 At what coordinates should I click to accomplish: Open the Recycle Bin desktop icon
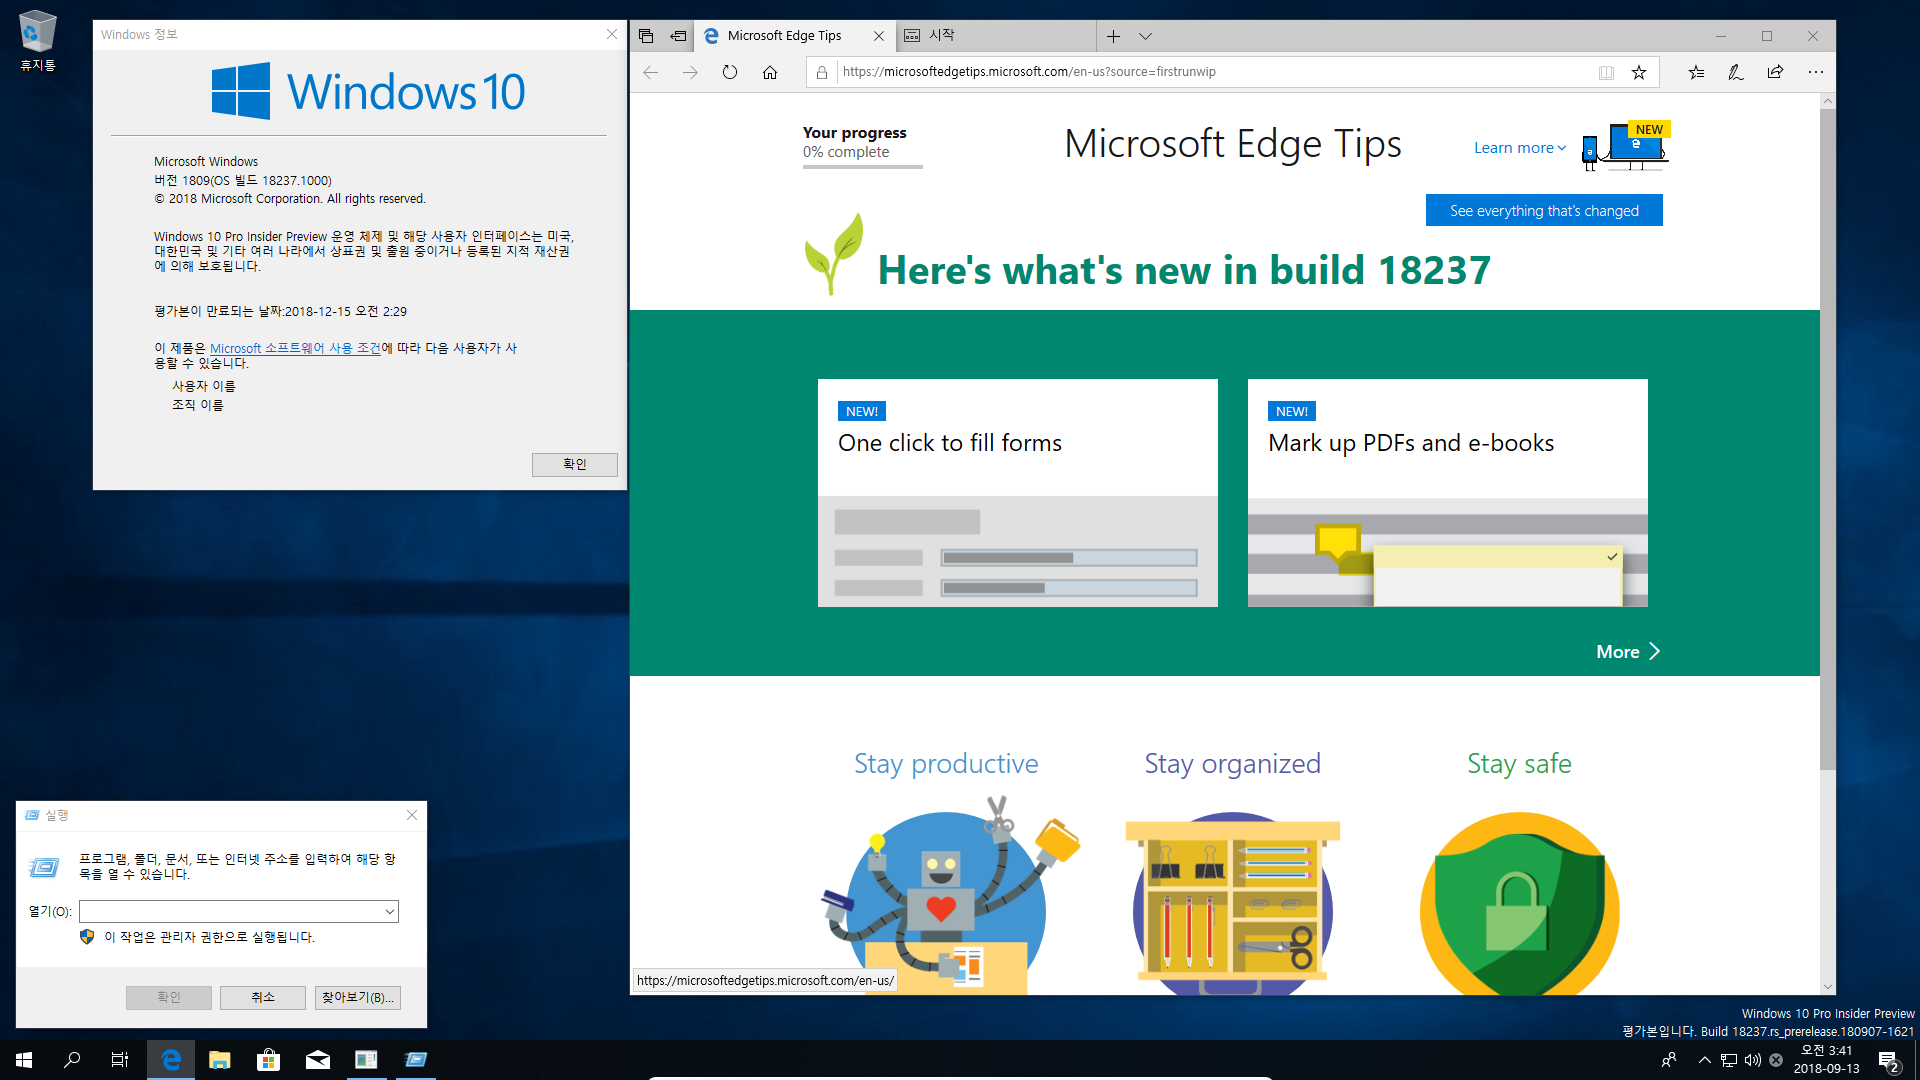coord(38,41)
